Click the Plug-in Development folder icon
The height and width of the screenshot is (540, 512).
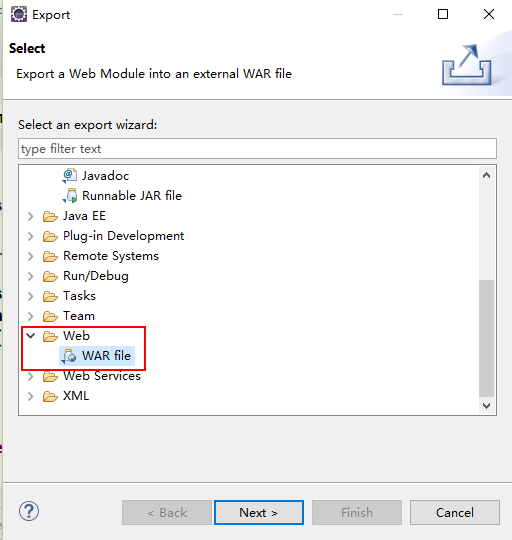coord(50,236)
